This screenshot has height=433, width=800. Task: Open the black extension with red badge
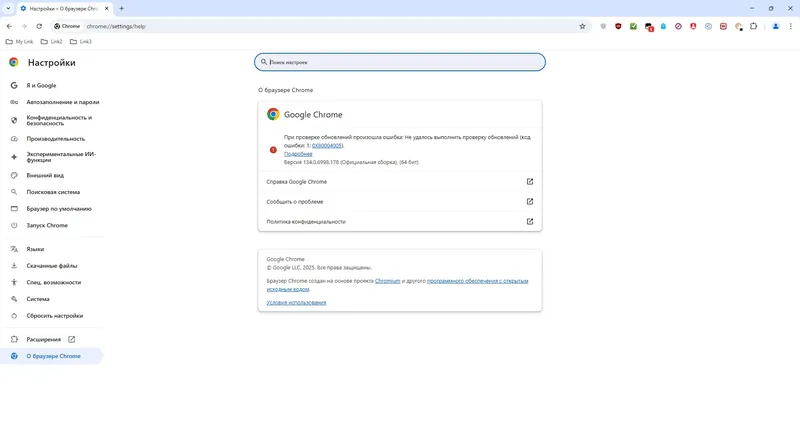point(648,27)
